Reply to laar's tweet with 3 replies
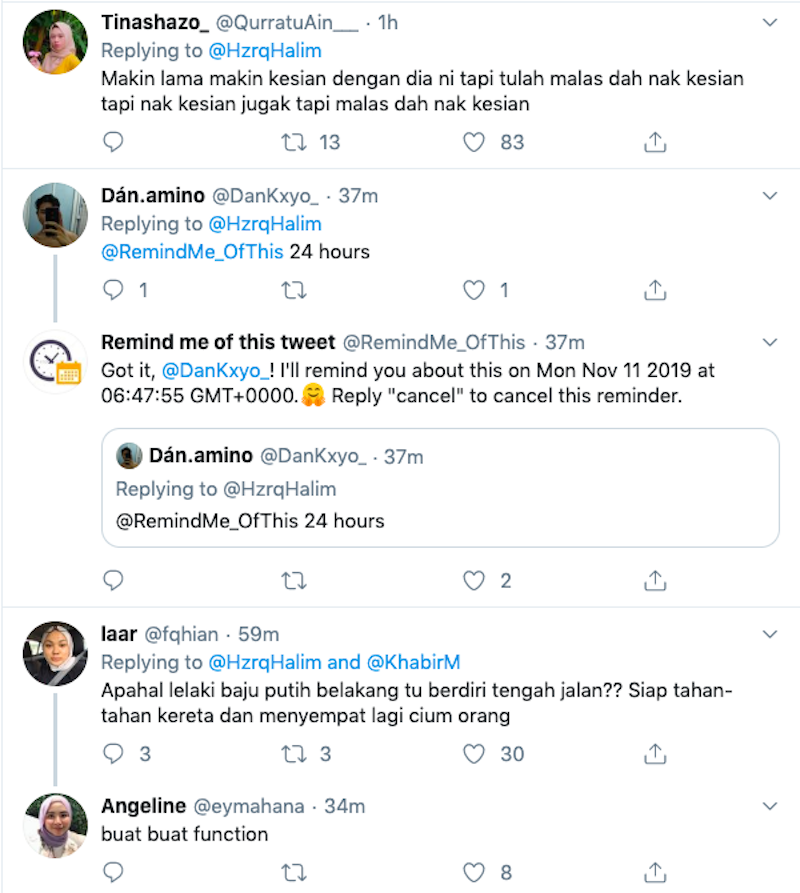Screen dimensions: 800x893 coord(114,753)
